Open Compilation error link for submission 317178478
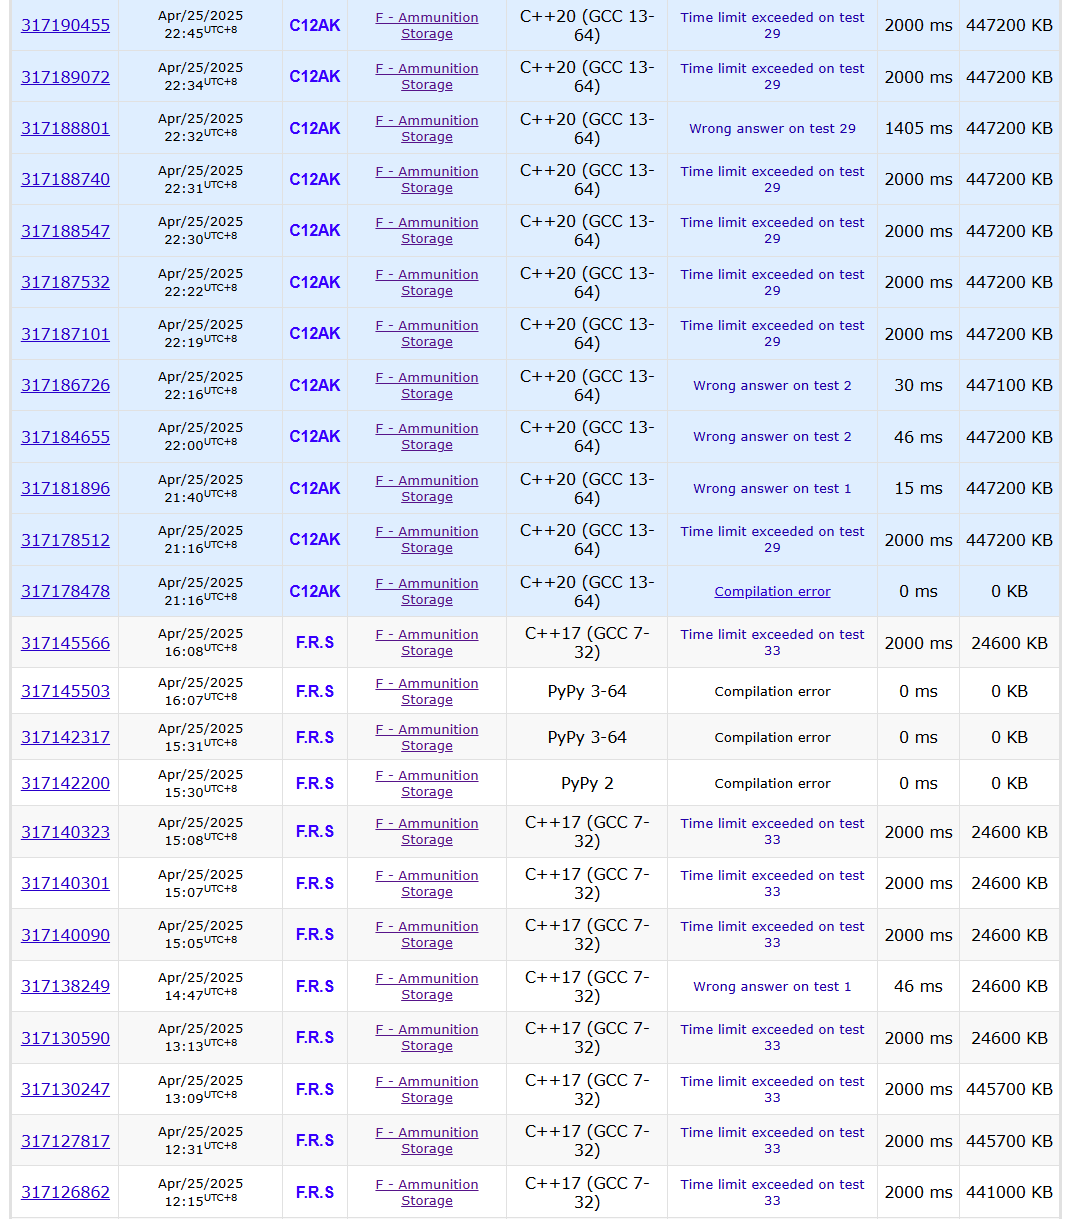The image size is (1075, 1219). coord(772,591)
